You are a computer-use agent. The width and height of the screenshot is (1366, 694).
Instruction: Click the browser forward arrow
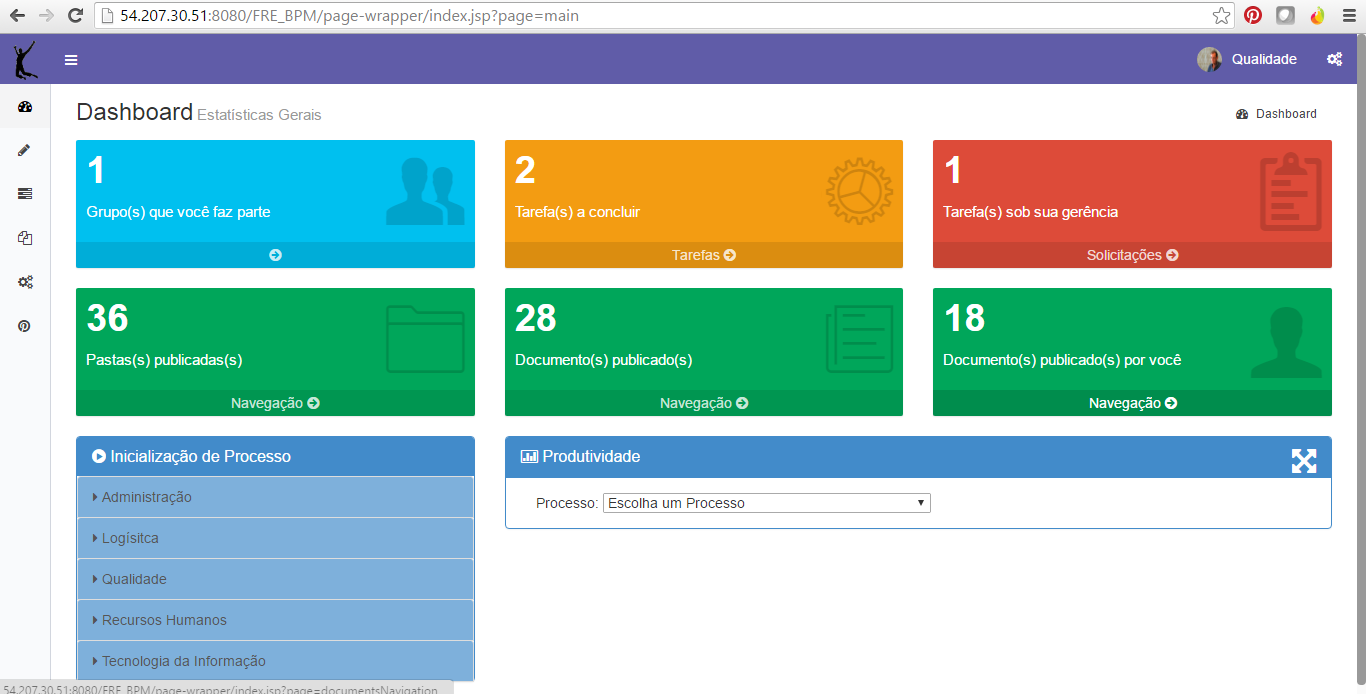tap(46, 16)
